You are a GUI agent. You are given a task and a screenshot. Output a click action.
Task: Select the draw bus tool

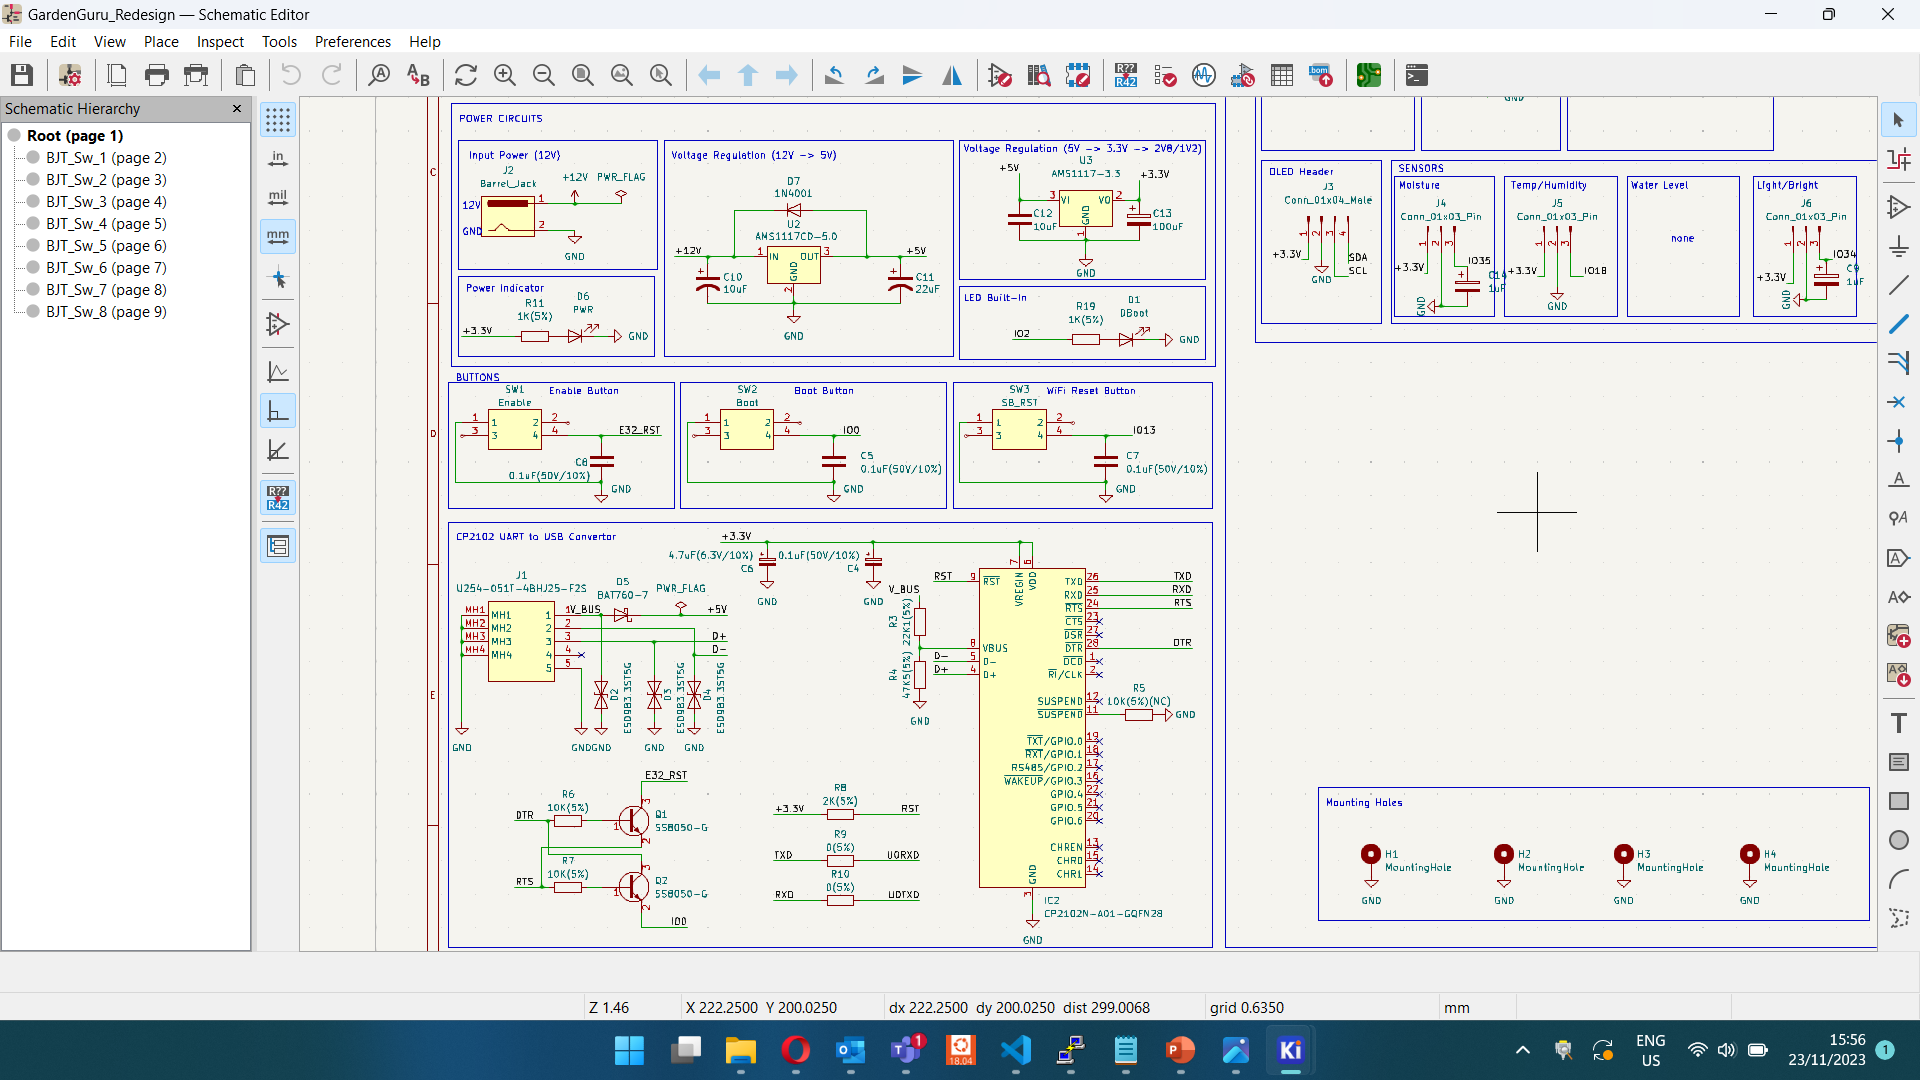pos(1898,324)
